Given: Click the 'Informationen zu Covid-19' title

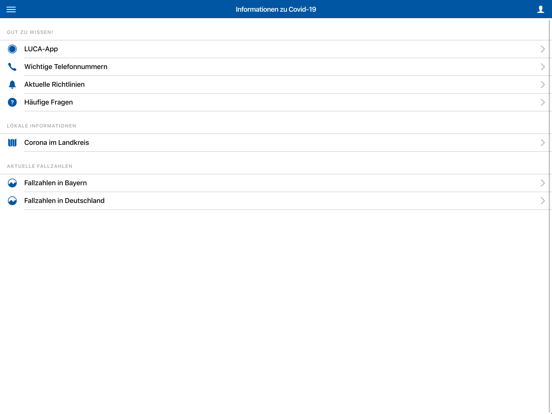Looking at the screenshot, I should (276, 10).
